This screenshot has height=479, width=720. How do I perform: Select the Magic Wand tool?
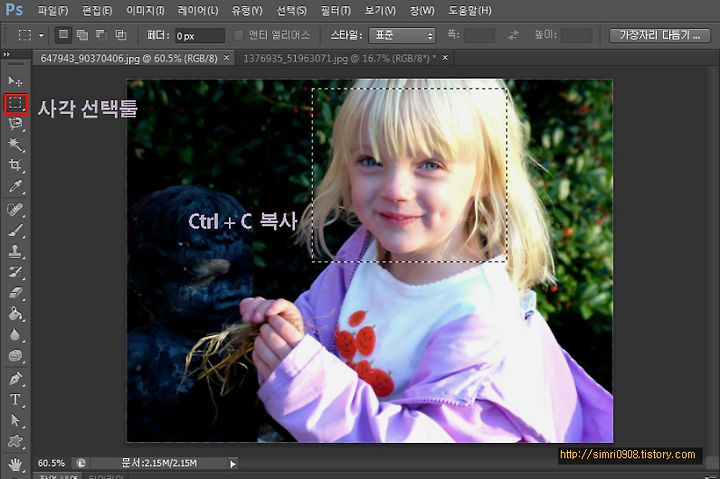[15, 145]
